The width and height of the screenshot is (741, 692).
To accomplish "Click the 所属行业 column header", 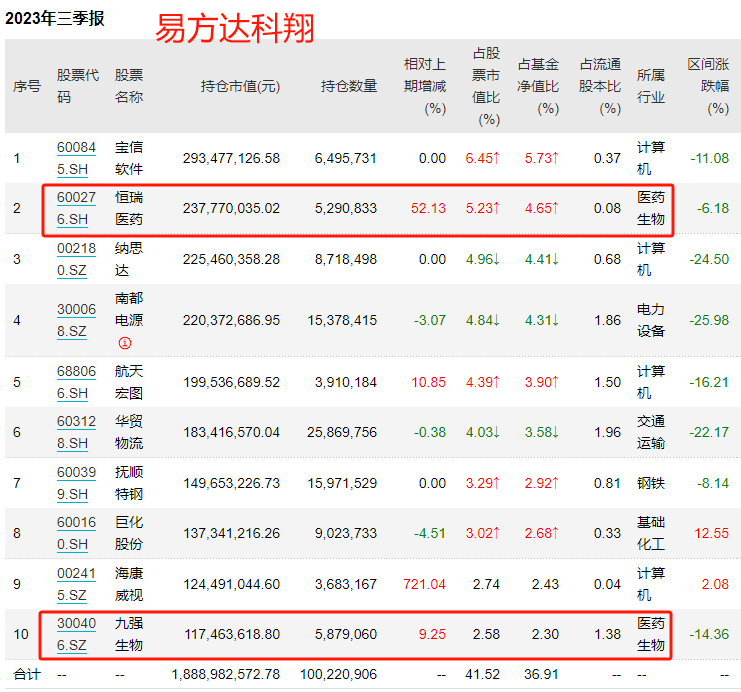I will (x=651, y=86).
